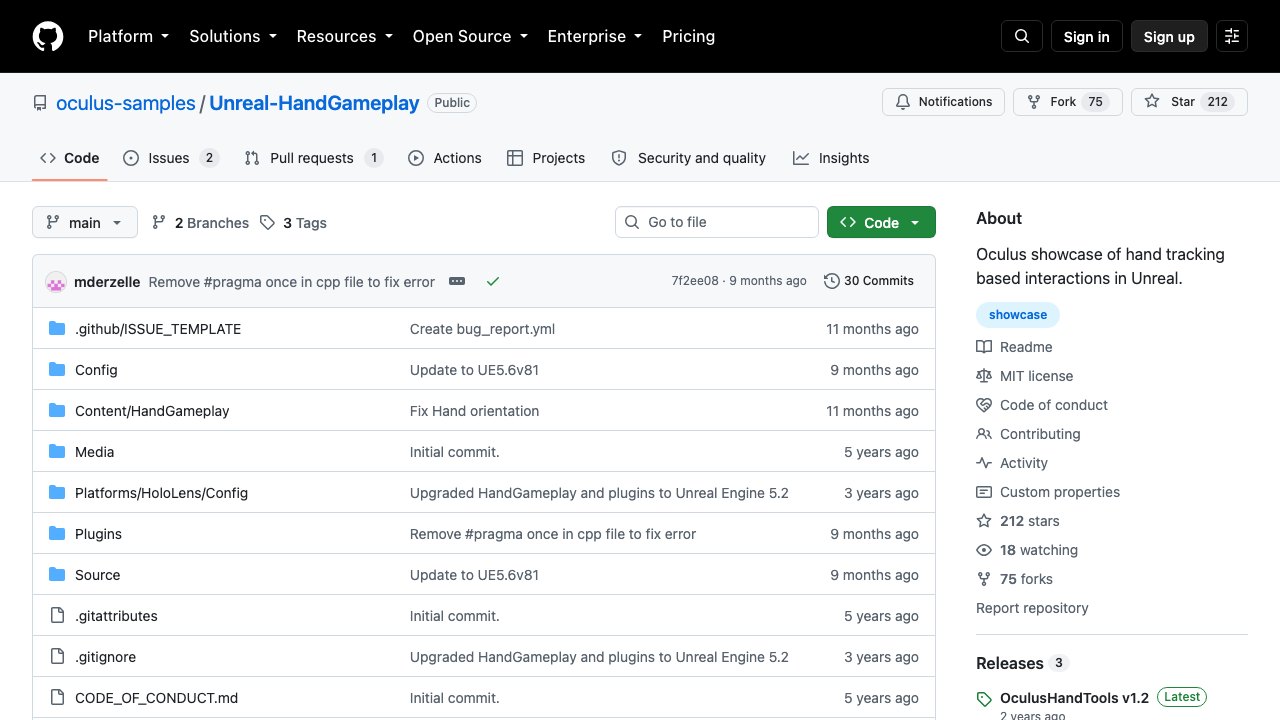Screen dimensions: 1280x720
Task: Open the Custom properties link
Action: pos(1060,492)
